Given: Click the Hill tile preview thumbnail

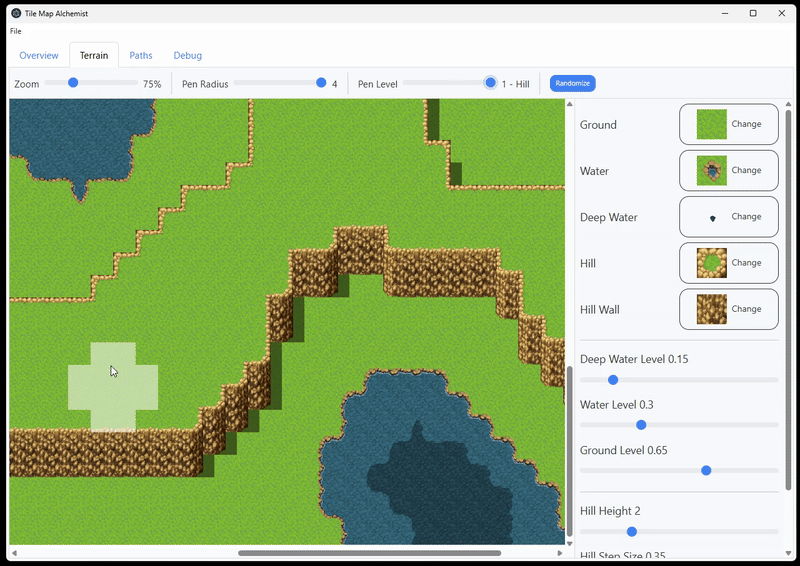Looking at the screenshot, I should 711,263.
